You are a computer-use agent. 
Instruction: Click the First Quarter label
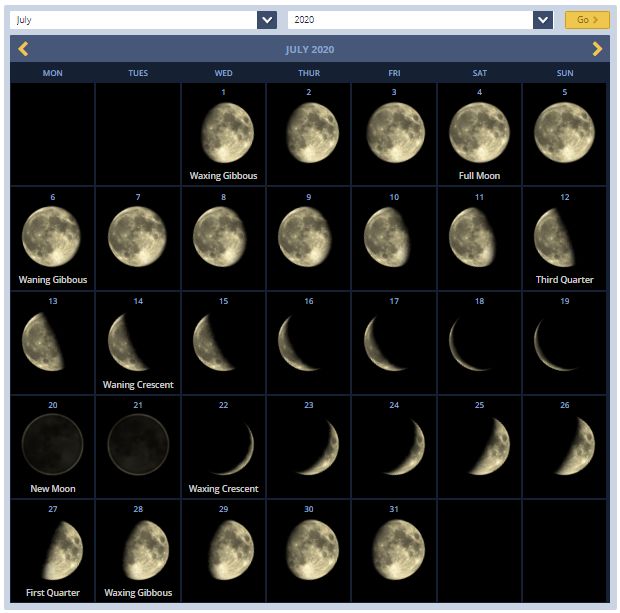coord(53,592)
